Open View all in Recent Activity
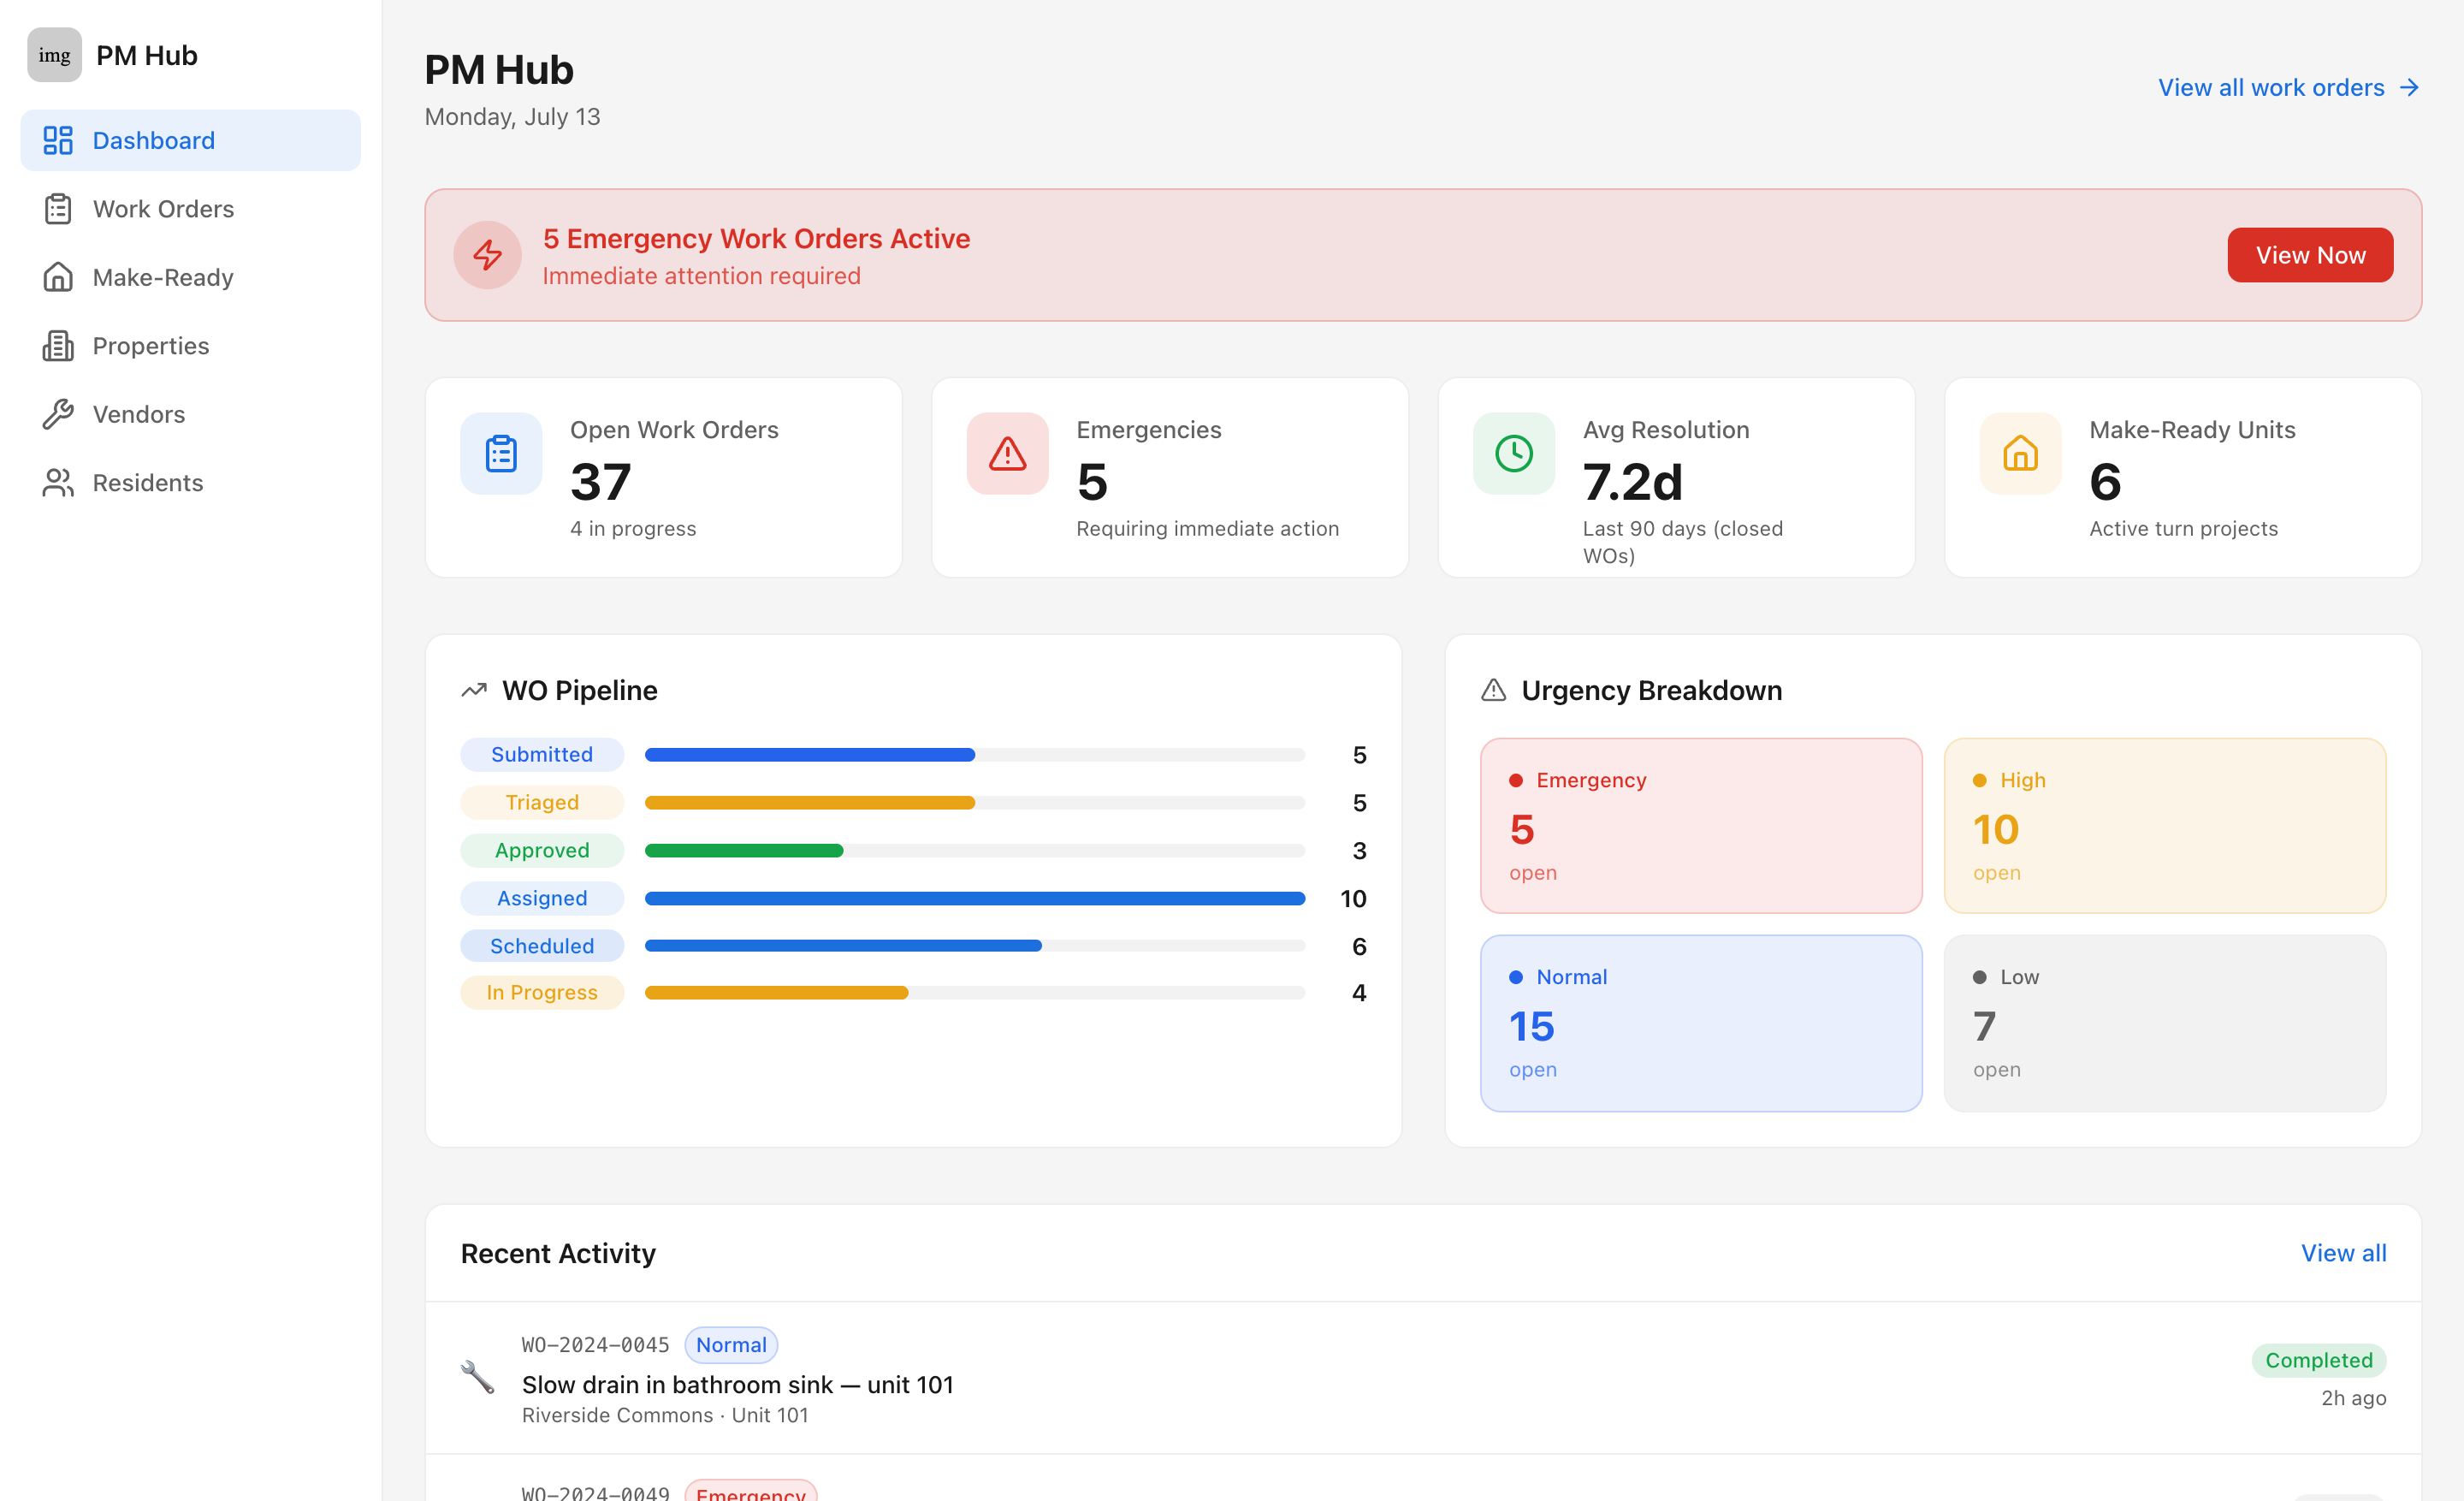Image resolution: width=2464 pixels, height=1501 pixels. 2343,1253
